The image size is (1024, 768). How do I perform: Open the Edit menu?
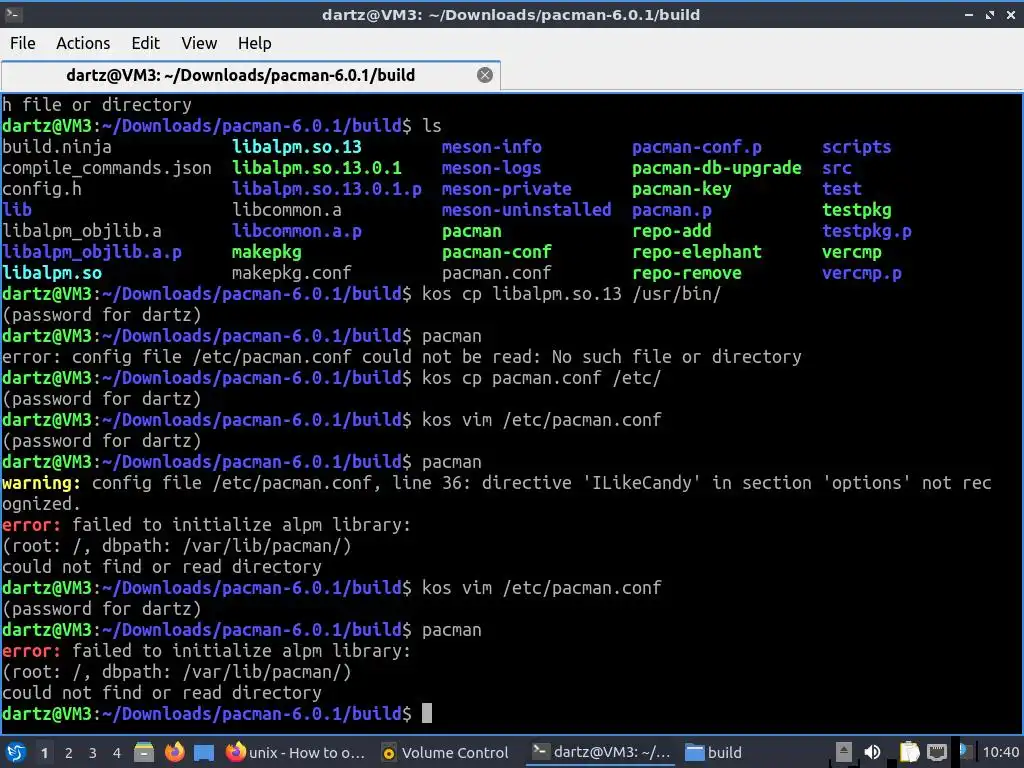(145, 43)
